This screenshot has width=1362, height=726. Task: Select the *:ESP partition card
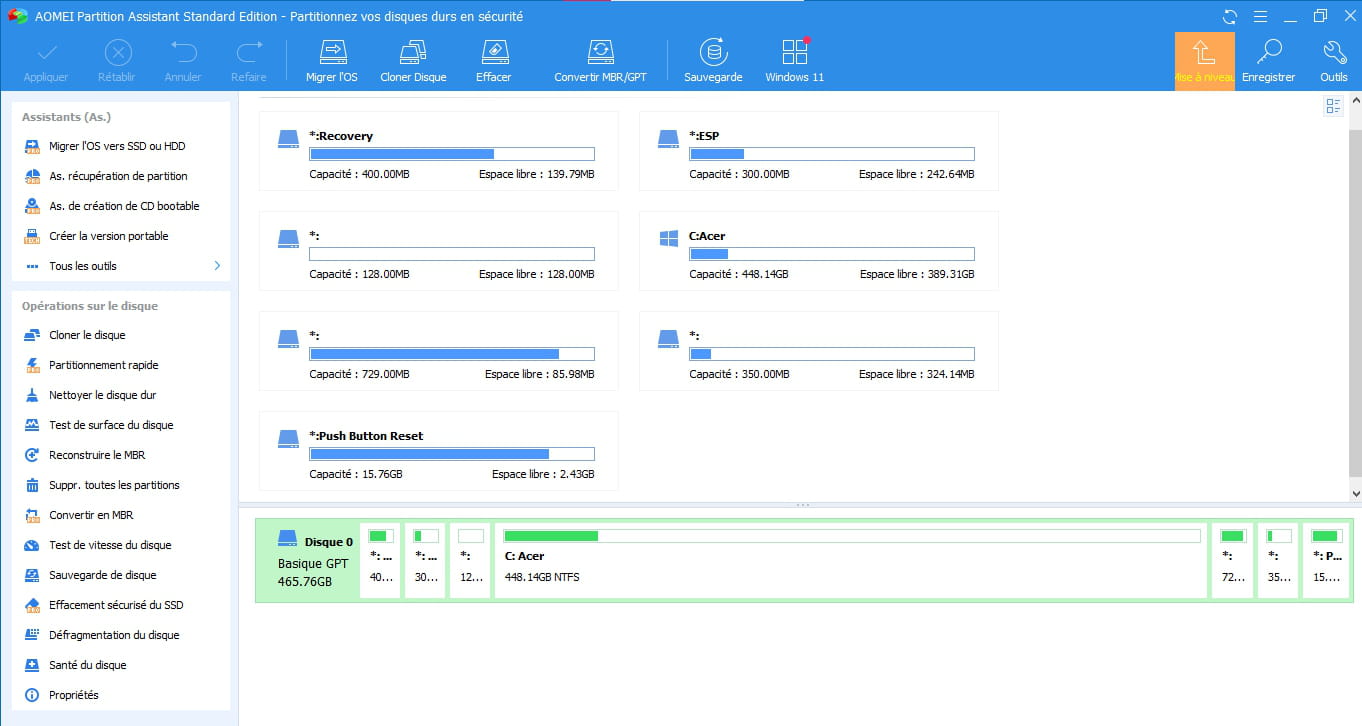pyautogui.click(x=819, y=151)
